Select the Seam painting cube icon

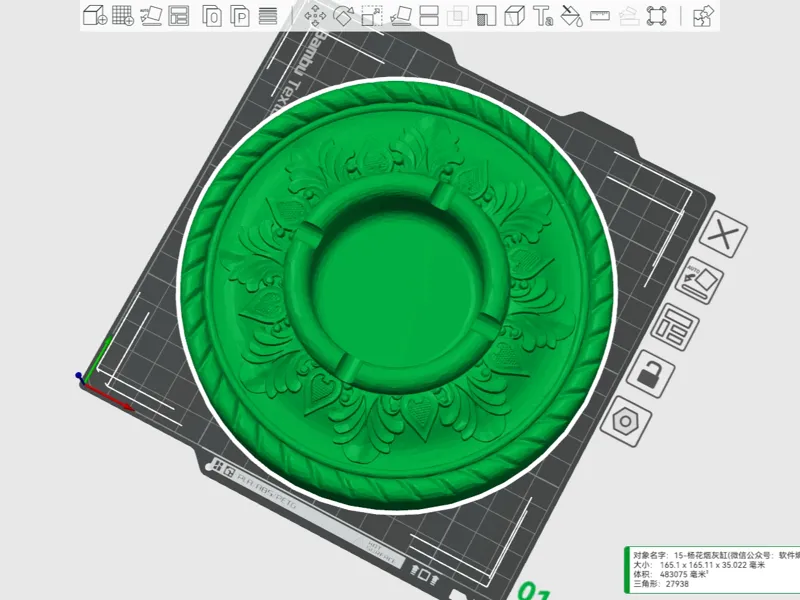(514, 16)
